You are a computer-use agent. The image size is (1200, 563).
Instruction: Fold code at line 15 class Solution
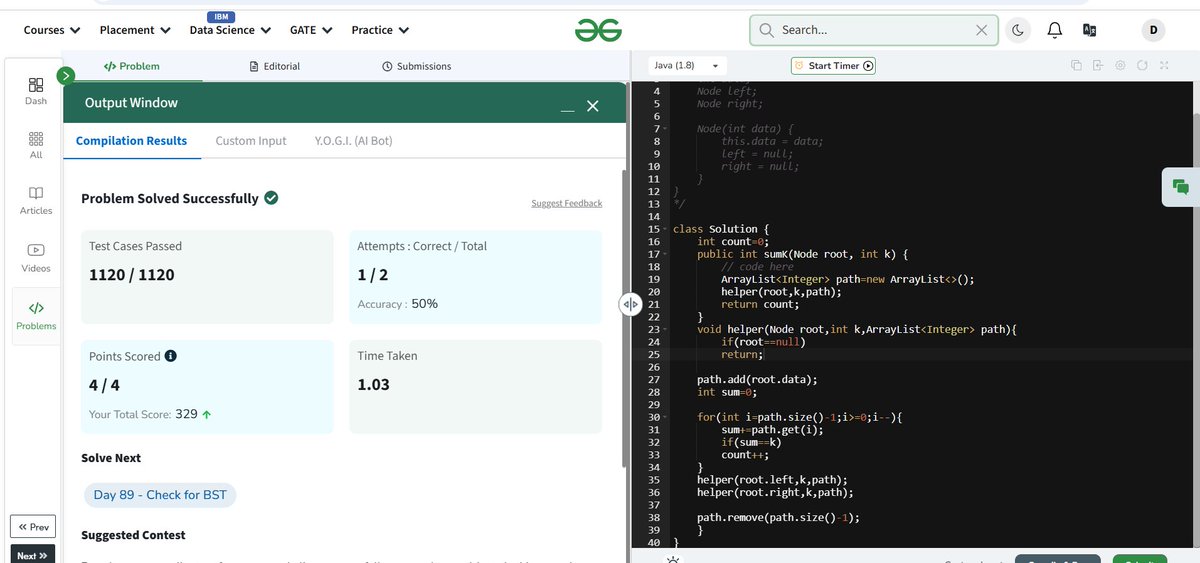coord(664,229)
